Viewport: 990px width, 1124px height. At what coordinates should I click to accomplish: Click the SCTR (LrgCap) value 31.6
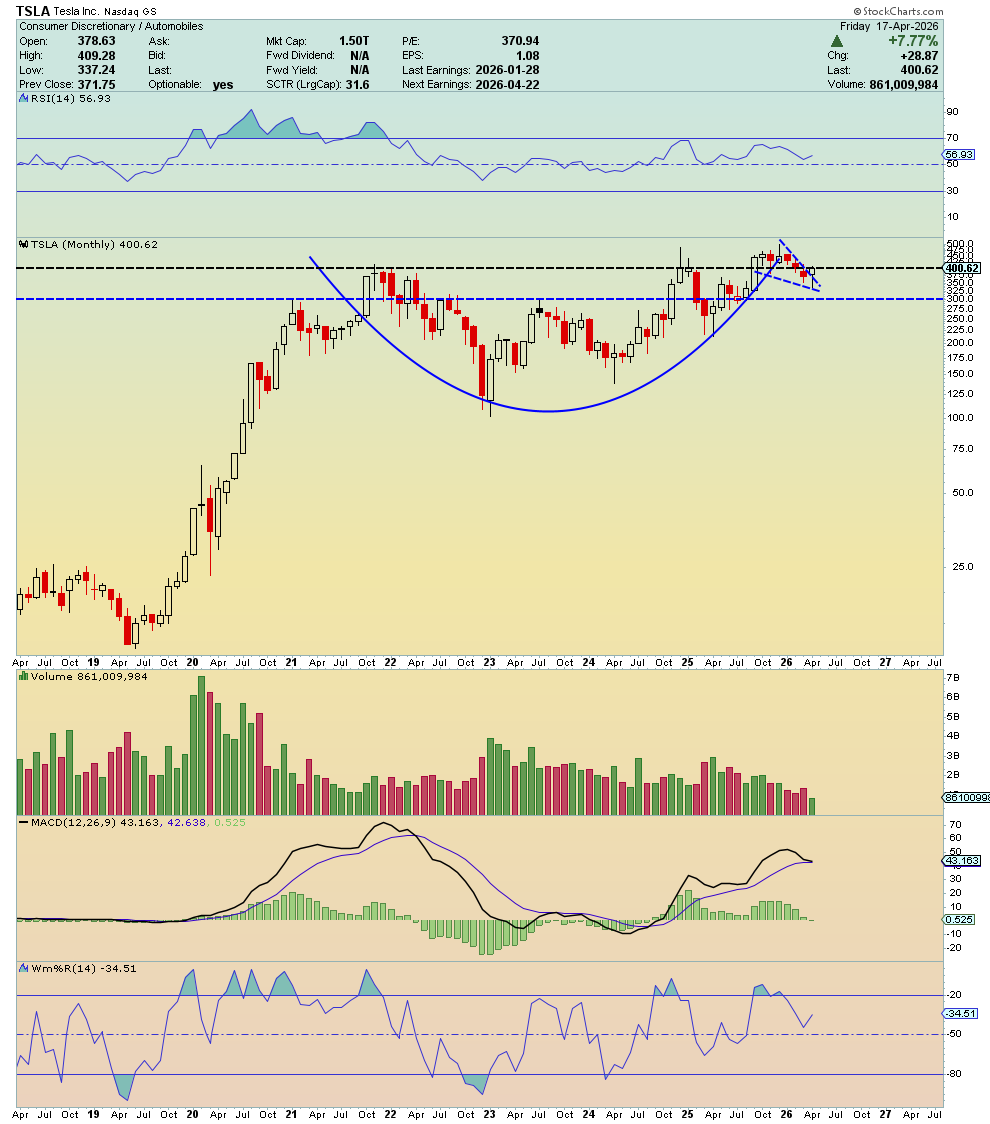[x=356, y=84]
